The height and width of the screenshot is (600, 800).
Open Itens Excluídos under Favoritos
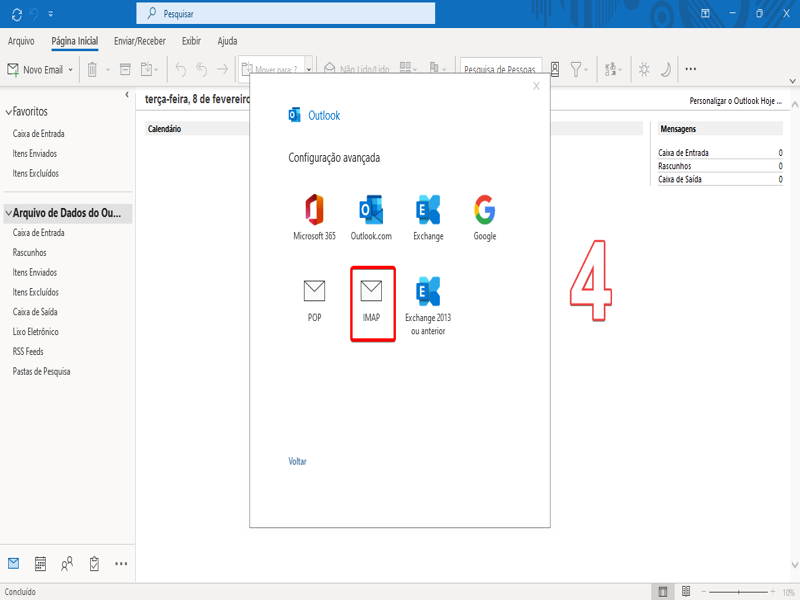pyautogui.click(x=36, y=173)
